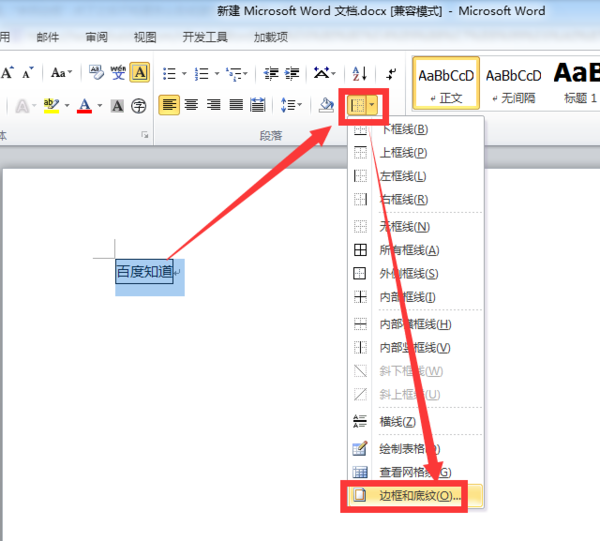Expand the Bullets dropdown arrow
Viewport: 600px width, 541px height.
point(184,73)
